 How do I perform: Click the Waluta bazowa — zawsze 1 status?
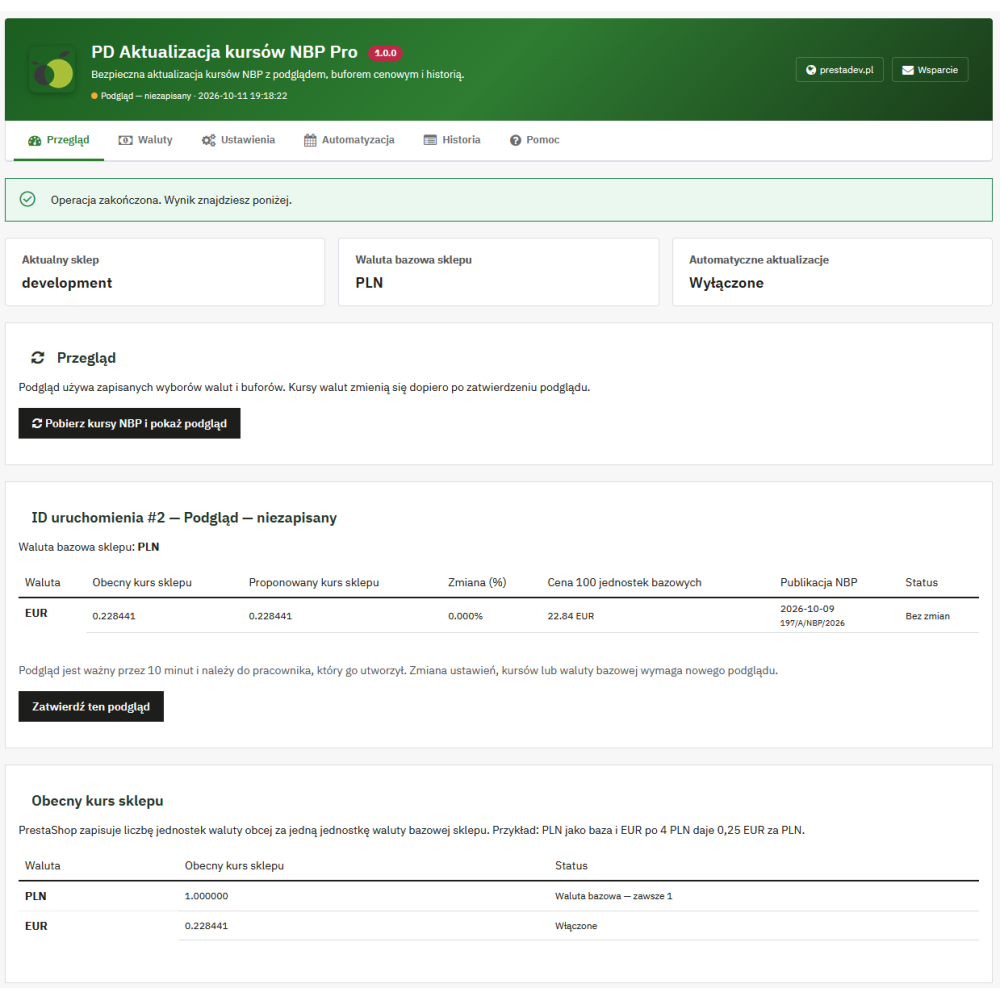coord(614,896)
